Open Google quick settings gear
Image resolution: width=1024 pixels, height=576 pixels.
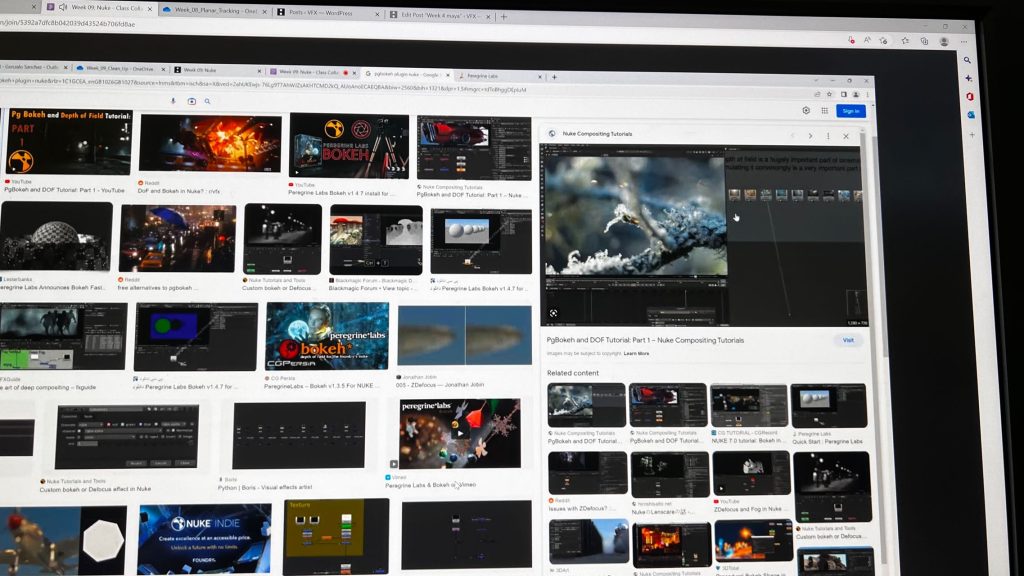(x=806, y=110)
